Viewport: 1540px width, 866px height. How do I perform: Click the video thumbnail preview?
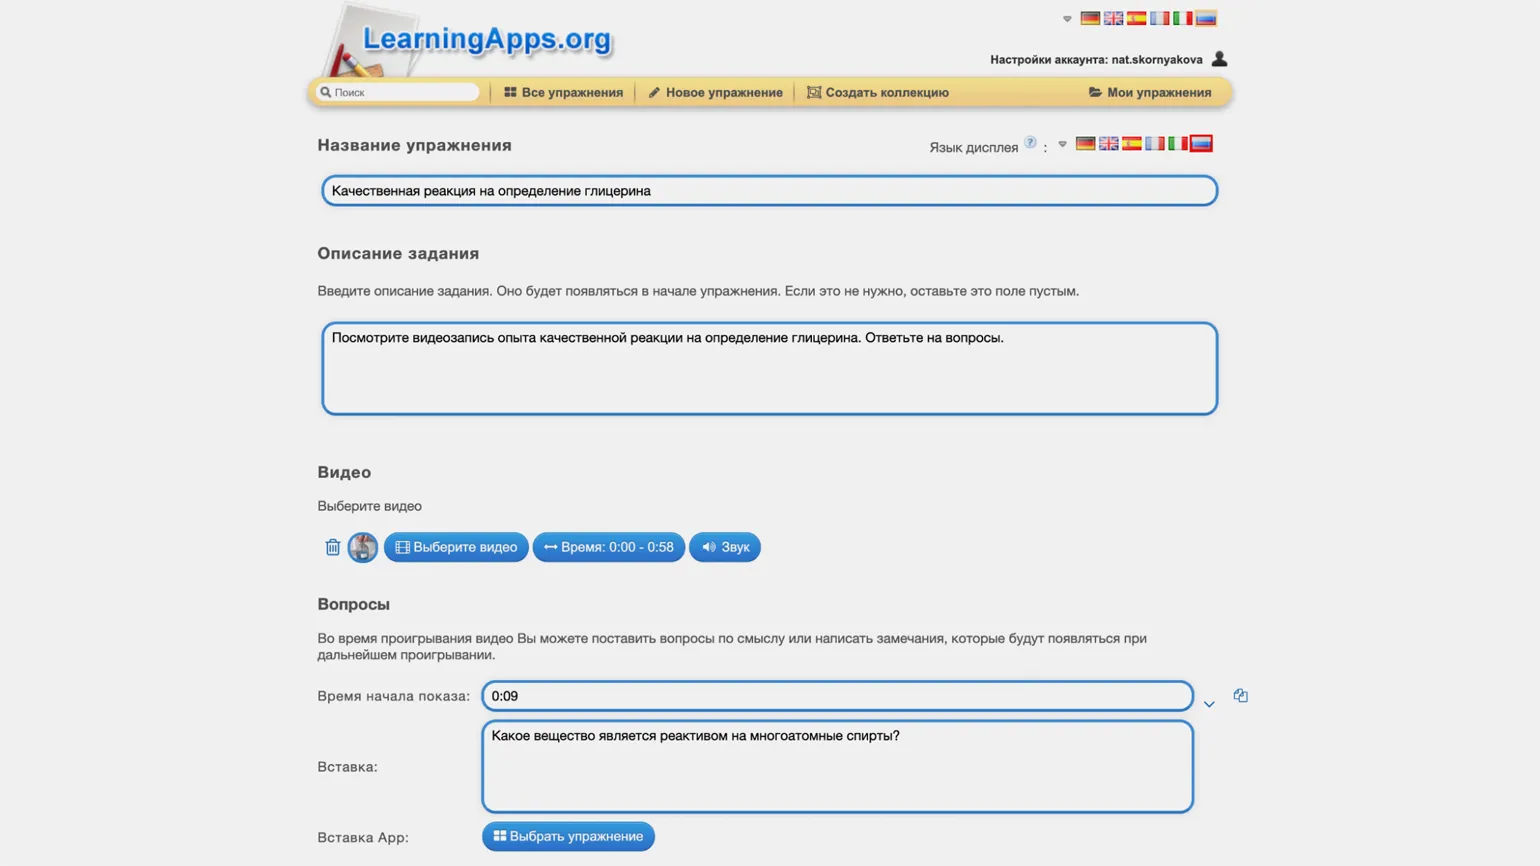(362, 547)
